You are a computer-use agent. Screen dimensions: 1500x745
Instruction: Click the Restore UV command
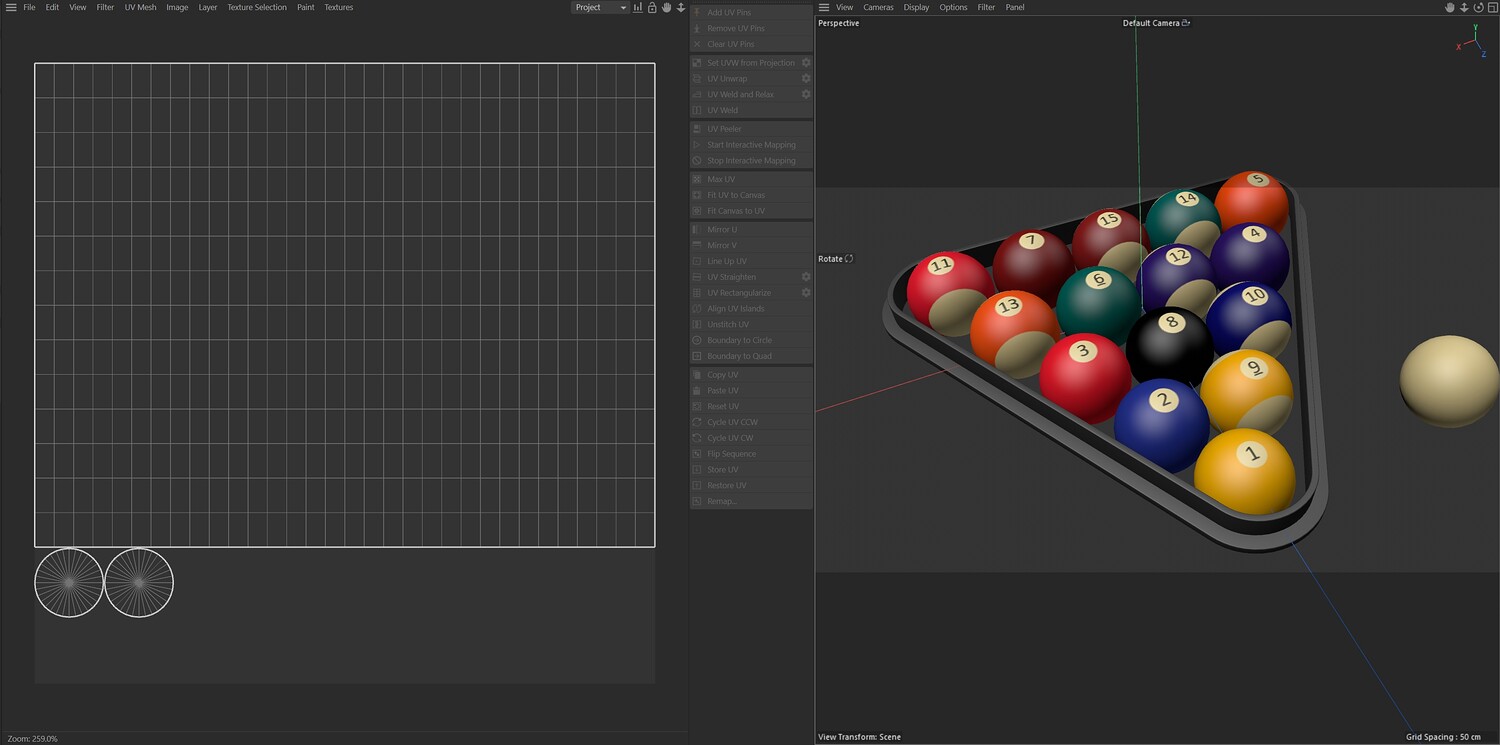pyautogui.click(x=751, y=485)
